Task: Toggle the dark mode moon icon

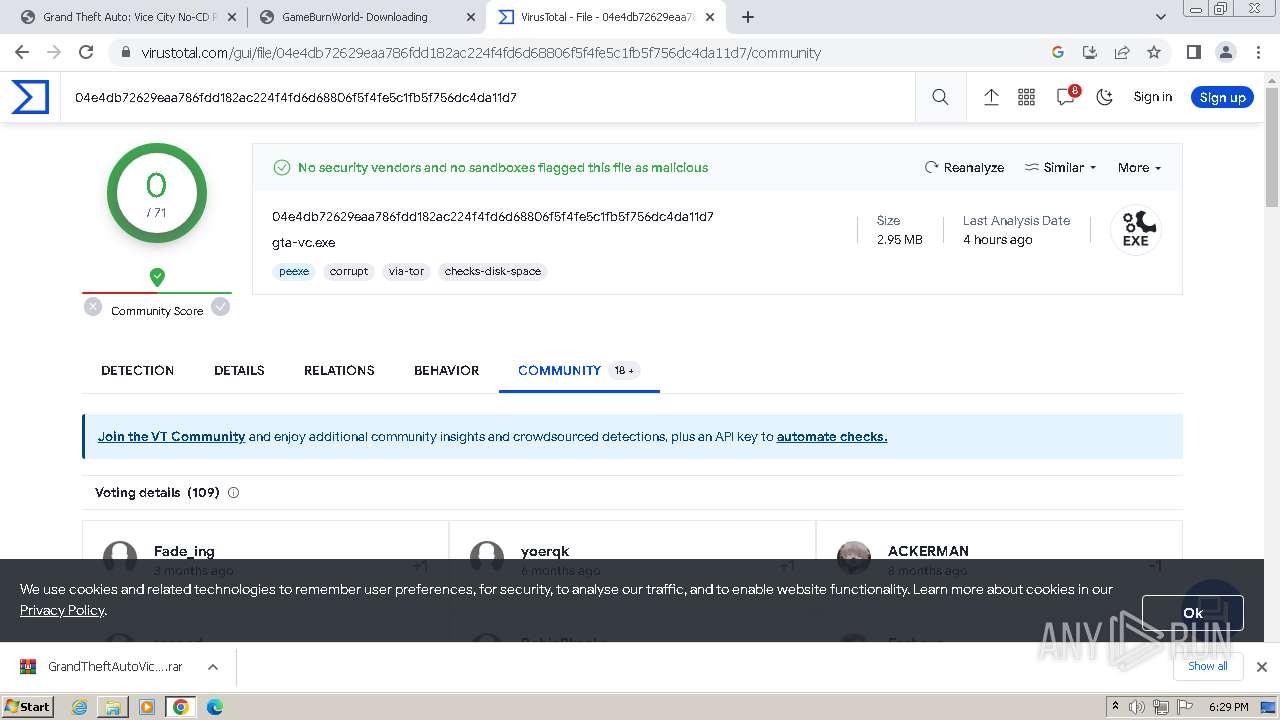Action: tap(1104, 97)
